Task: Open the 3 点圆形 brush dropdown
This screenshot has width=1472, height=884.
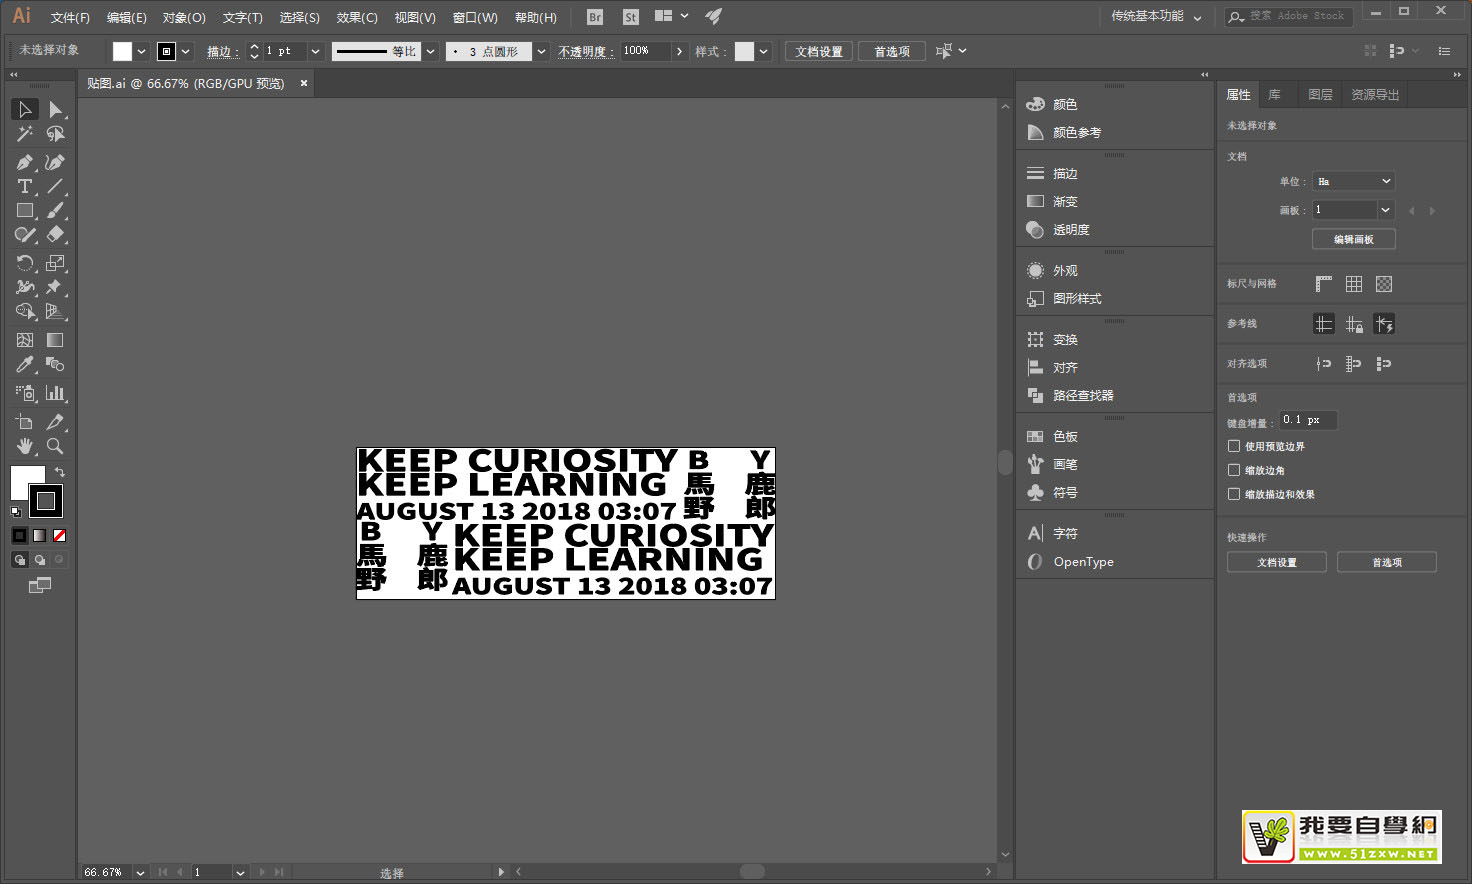Action: point(541,51)
